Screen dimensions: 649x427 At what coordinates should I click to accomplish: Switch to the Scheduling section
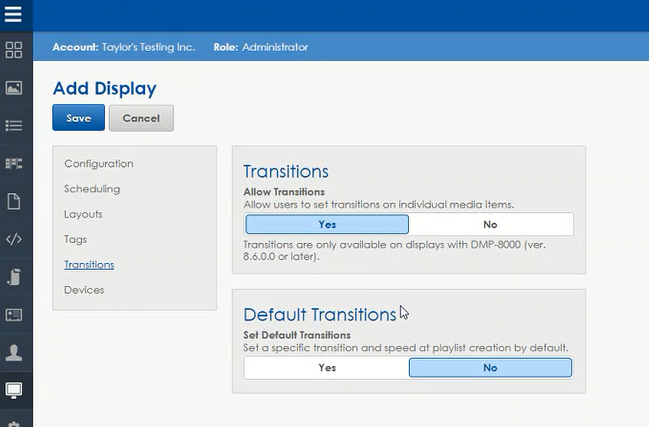92,188
